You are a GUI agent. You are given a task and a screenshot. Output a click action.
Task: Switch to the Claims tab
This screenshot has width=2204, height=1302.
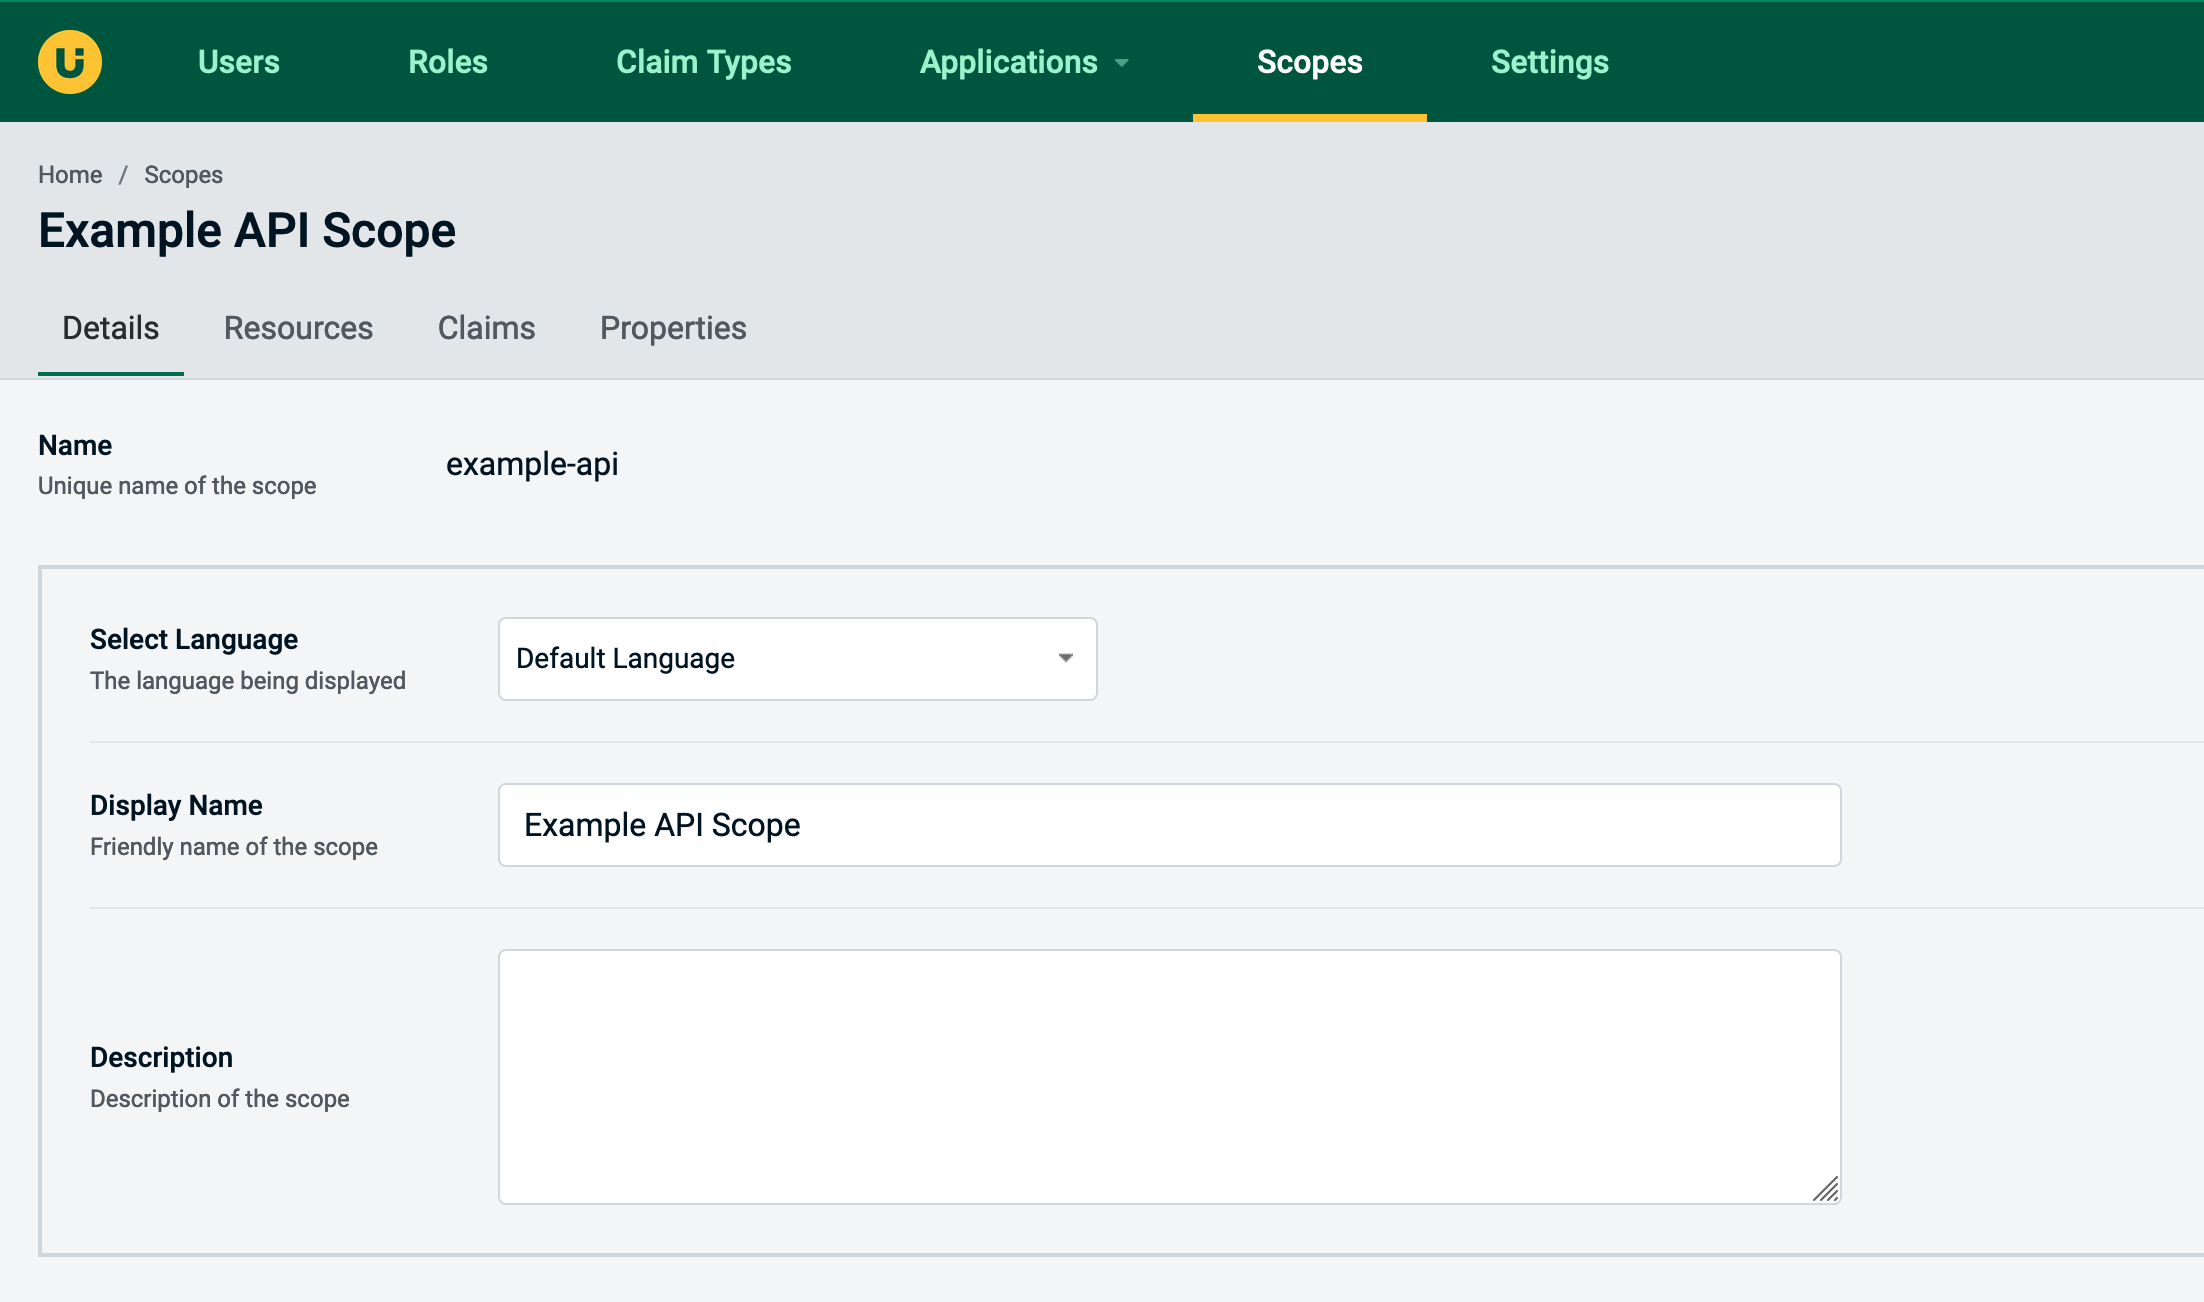(487, 328)
